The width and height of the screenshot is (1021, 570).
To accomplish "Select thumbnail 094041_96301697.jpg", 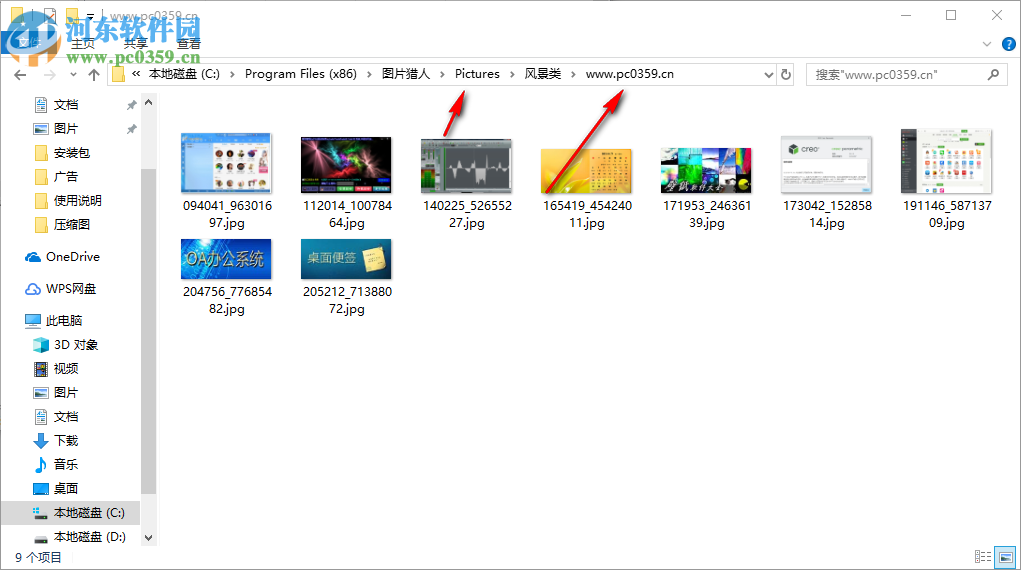I will point(226,163).
